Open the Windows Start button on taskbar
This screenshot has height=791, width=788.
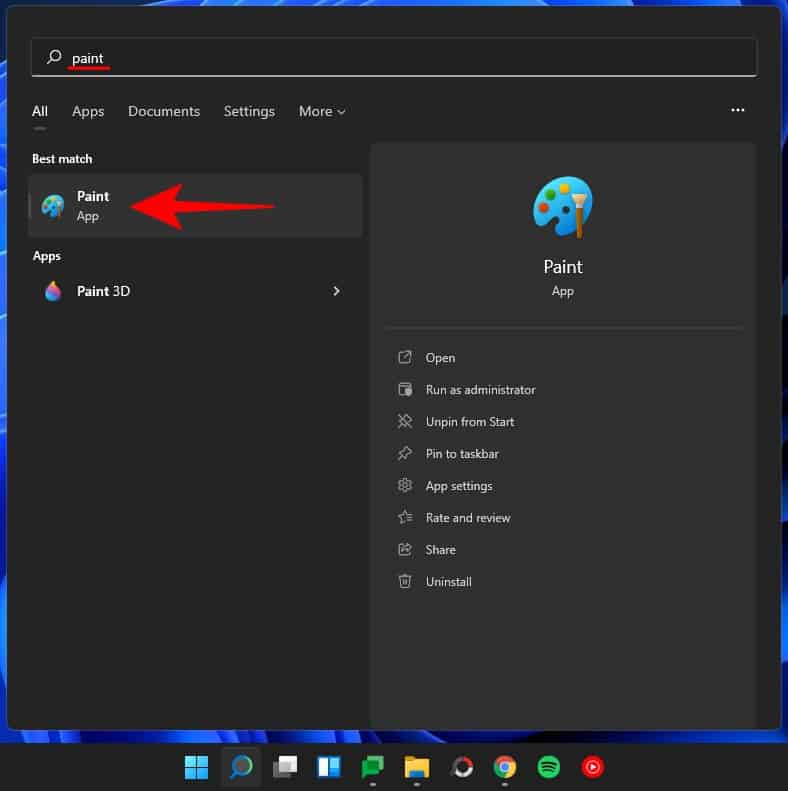[x=196, y=767]
